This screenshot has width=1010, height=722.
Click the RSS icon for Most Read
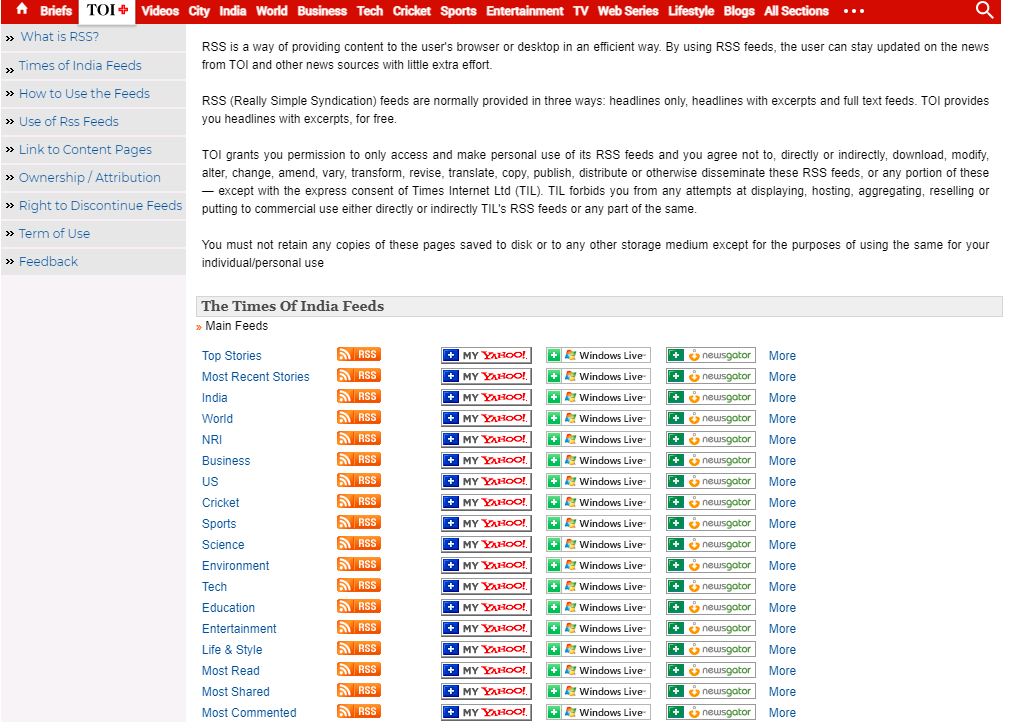point(359,670)
